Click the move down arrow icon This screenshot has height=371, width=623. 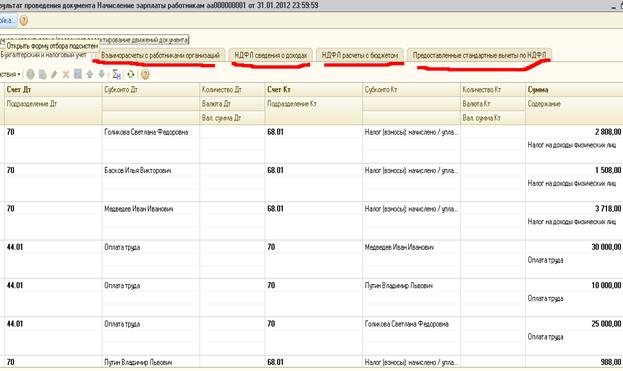(x=102, y=74)
